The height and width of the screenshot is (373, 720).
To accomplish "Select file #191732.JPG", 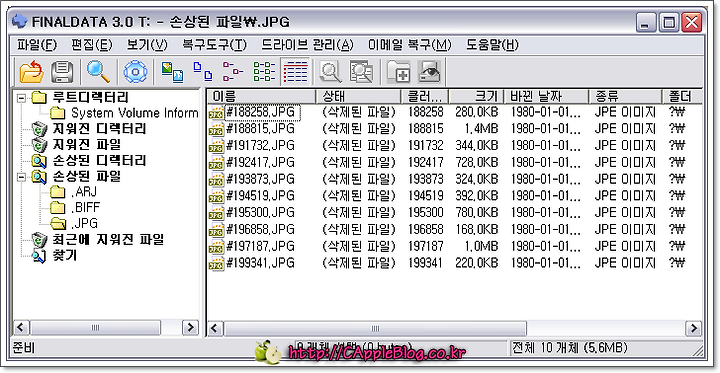I will [x=260, y=146].
